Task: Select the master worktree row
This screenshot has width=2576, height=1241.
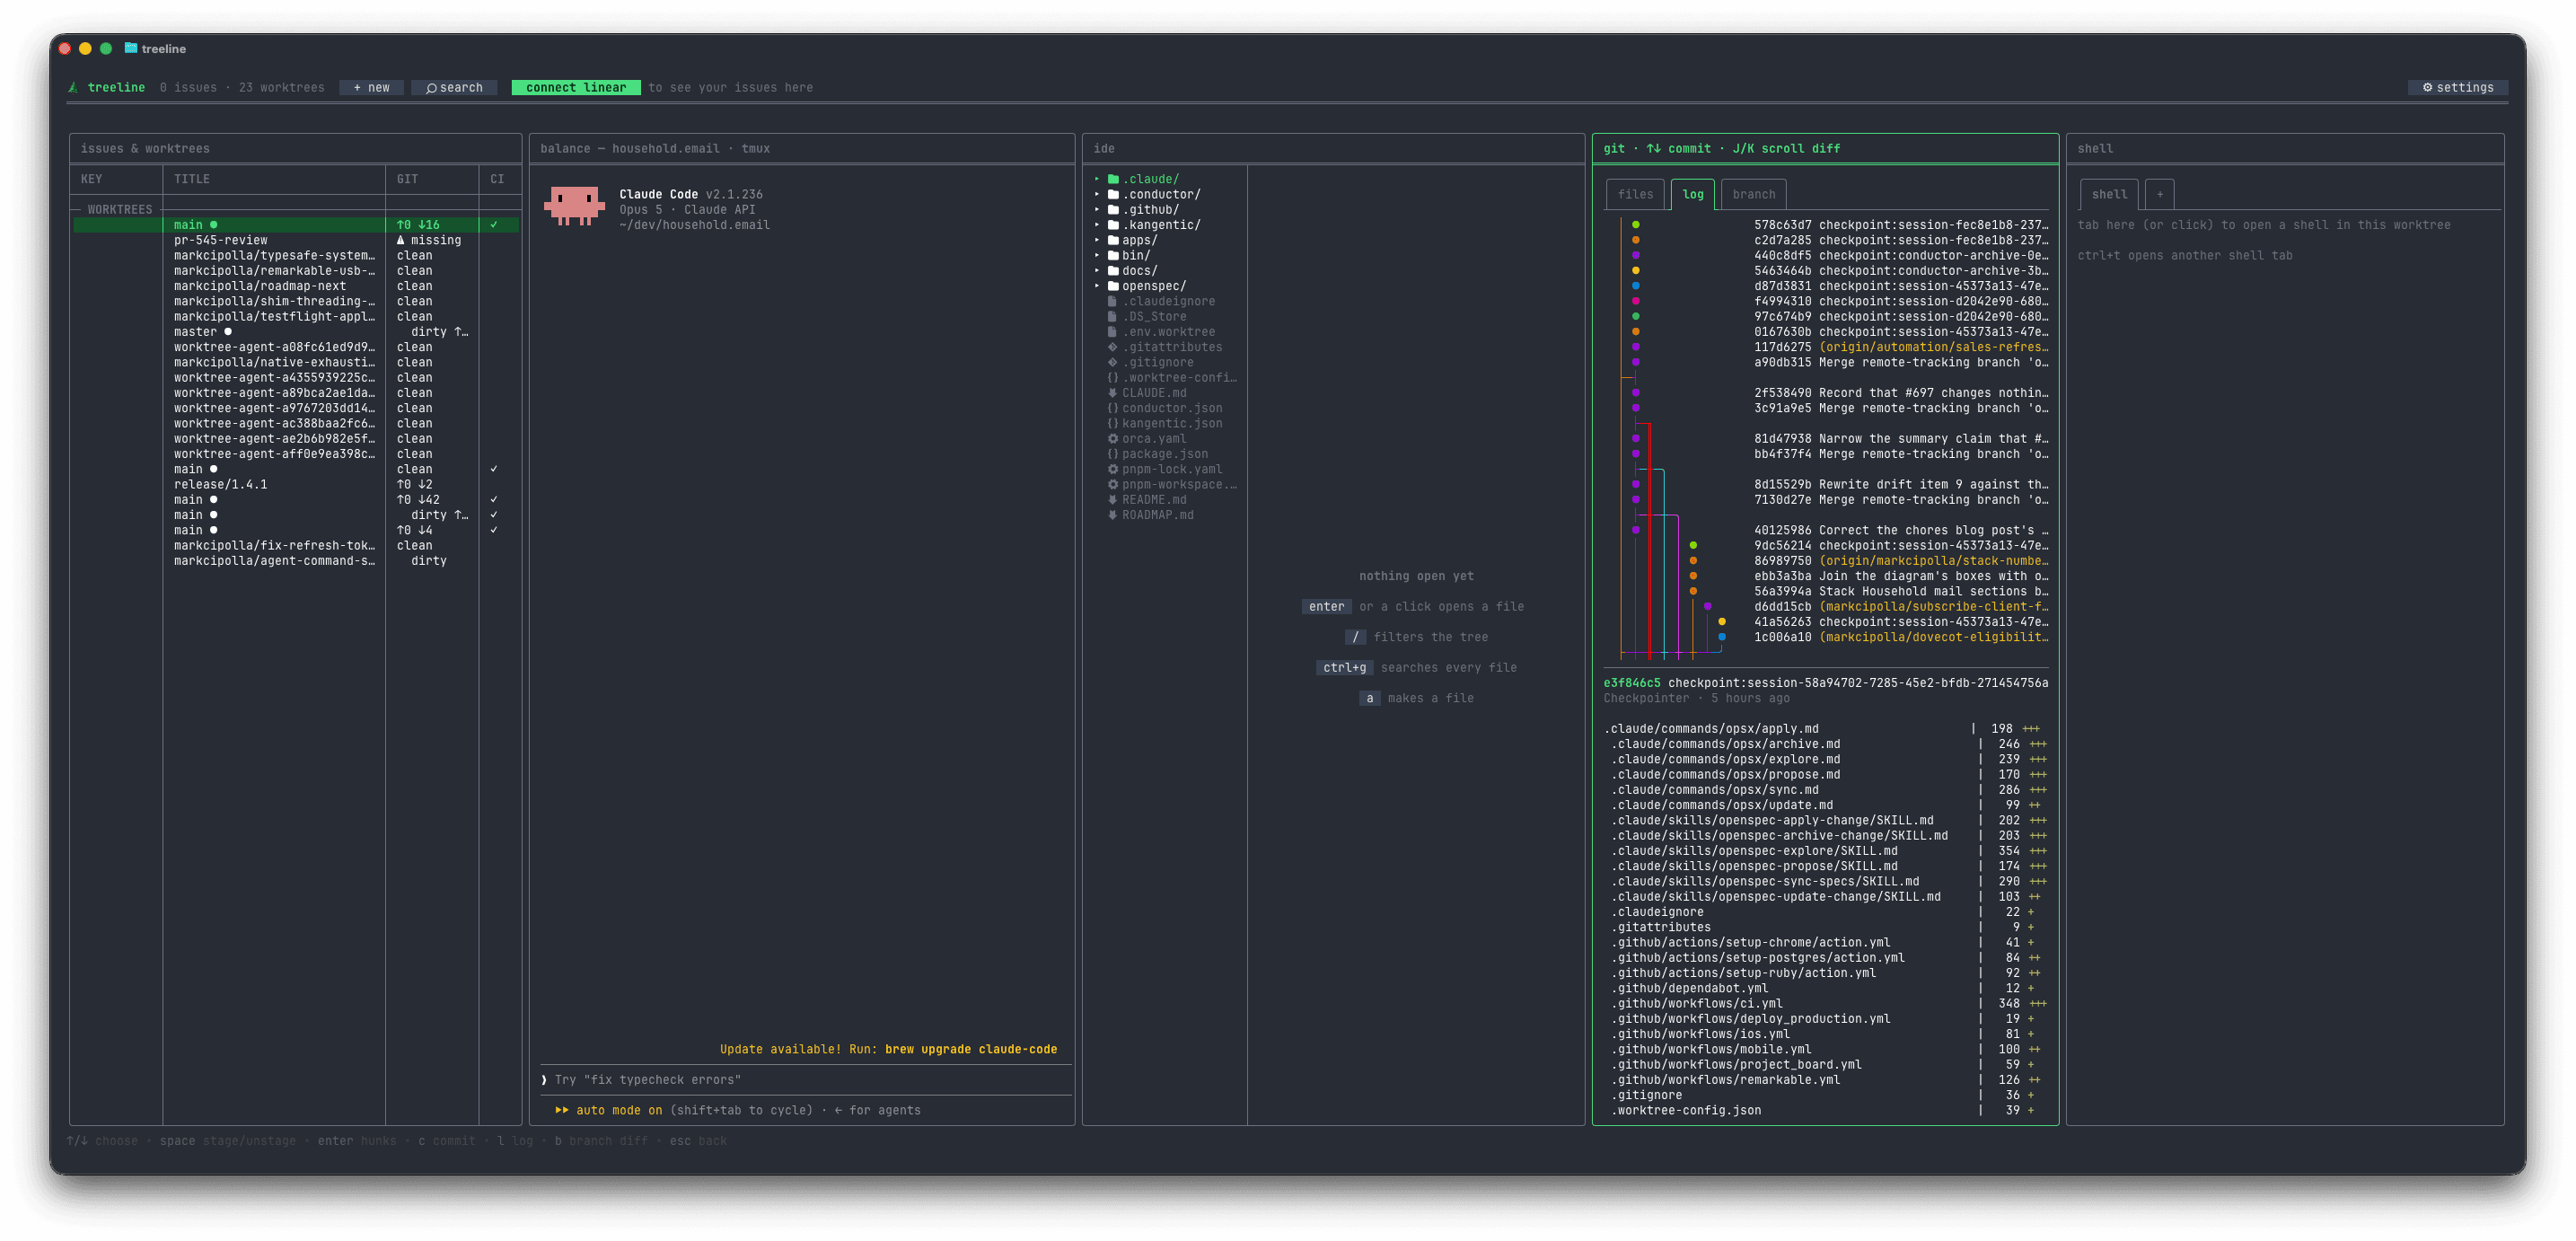Action: pyautogui.click(x=296, y=332)
